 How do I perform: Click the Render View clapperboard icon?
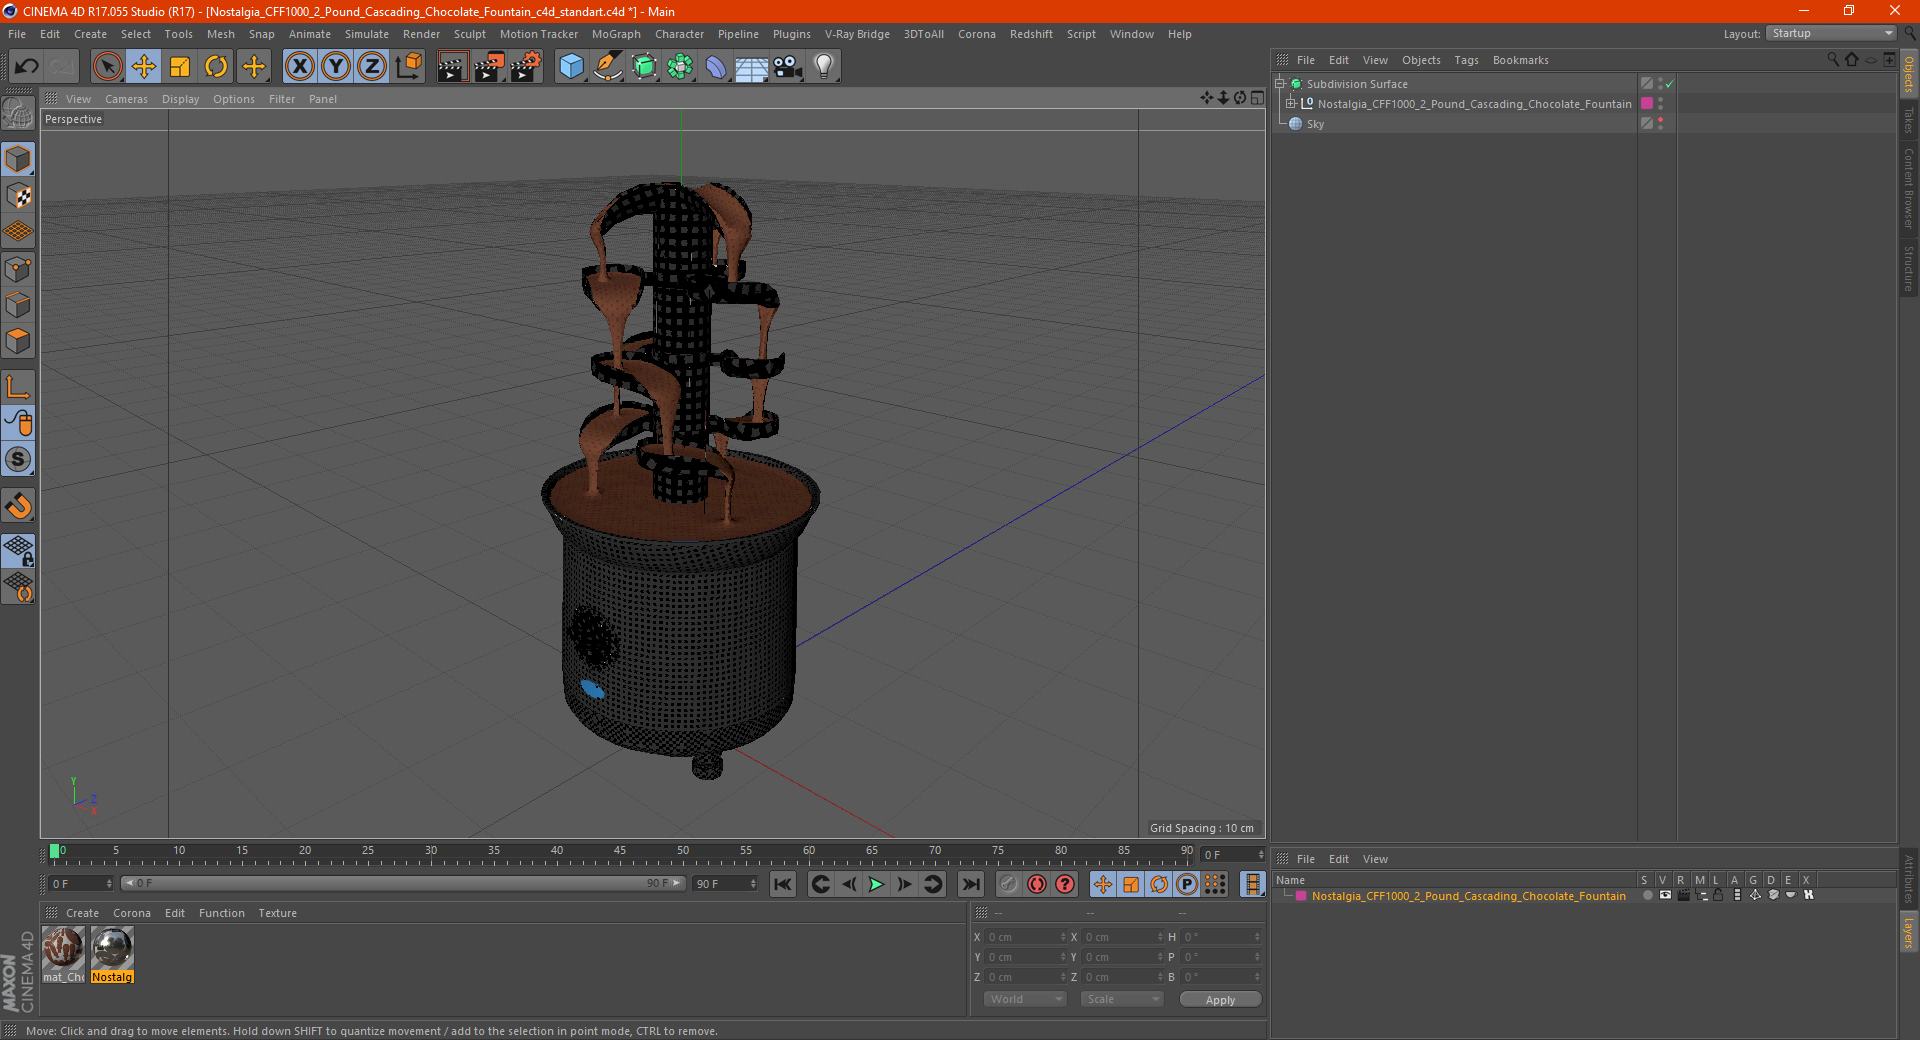coord(452,67)
